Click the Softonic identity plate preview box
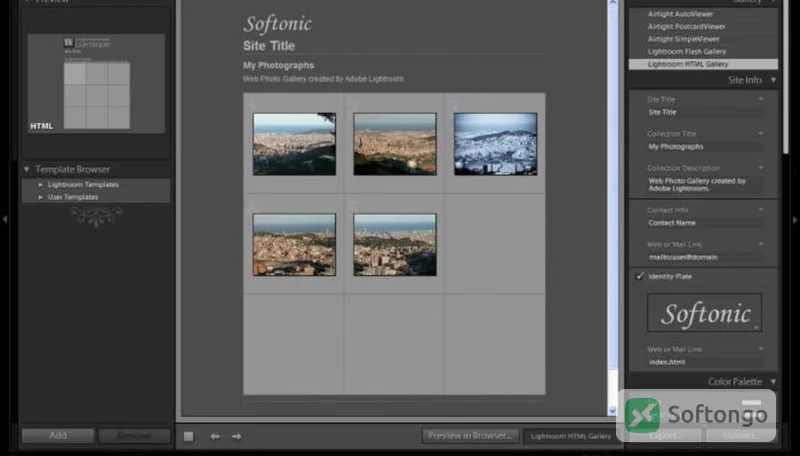Image resolution: width=800 pixels, height=456 pixels. click(704, 313)
